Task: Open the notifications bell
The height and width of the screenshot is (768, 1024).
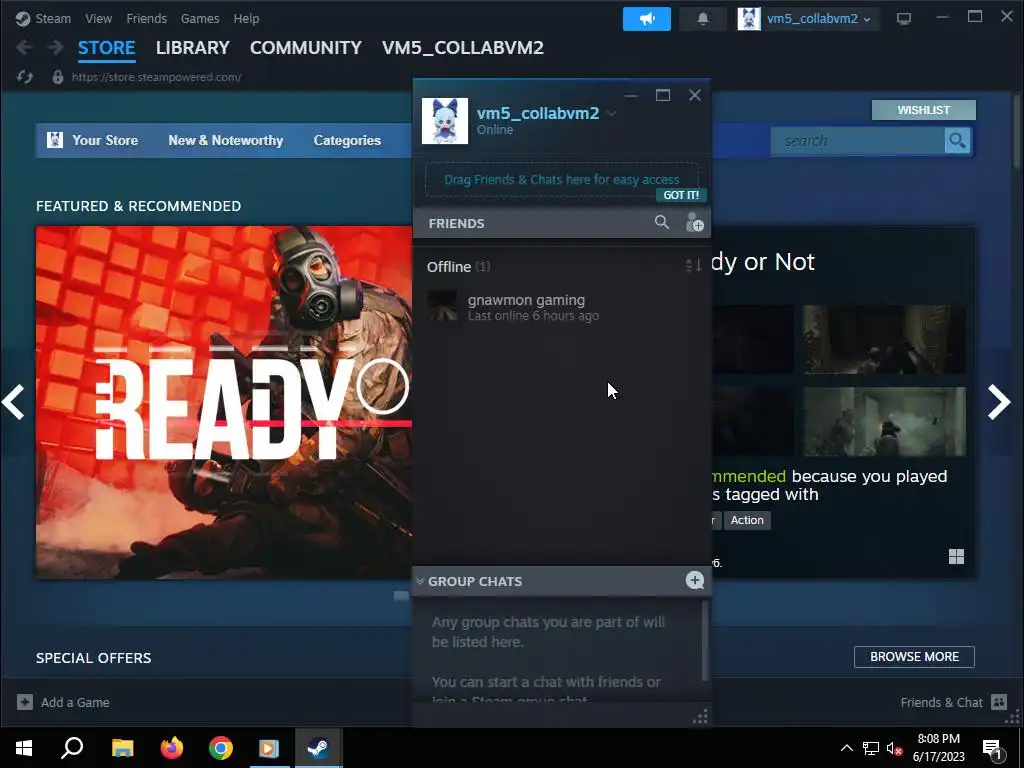Action: [703, 19]
